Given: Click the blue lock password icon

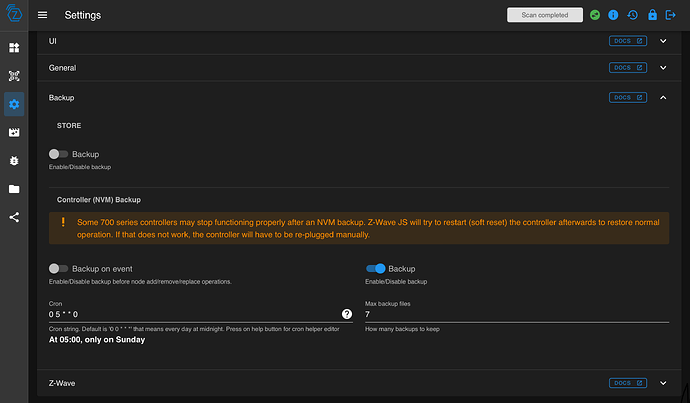Looking at the screenshot, I should (x=652, y=15).
